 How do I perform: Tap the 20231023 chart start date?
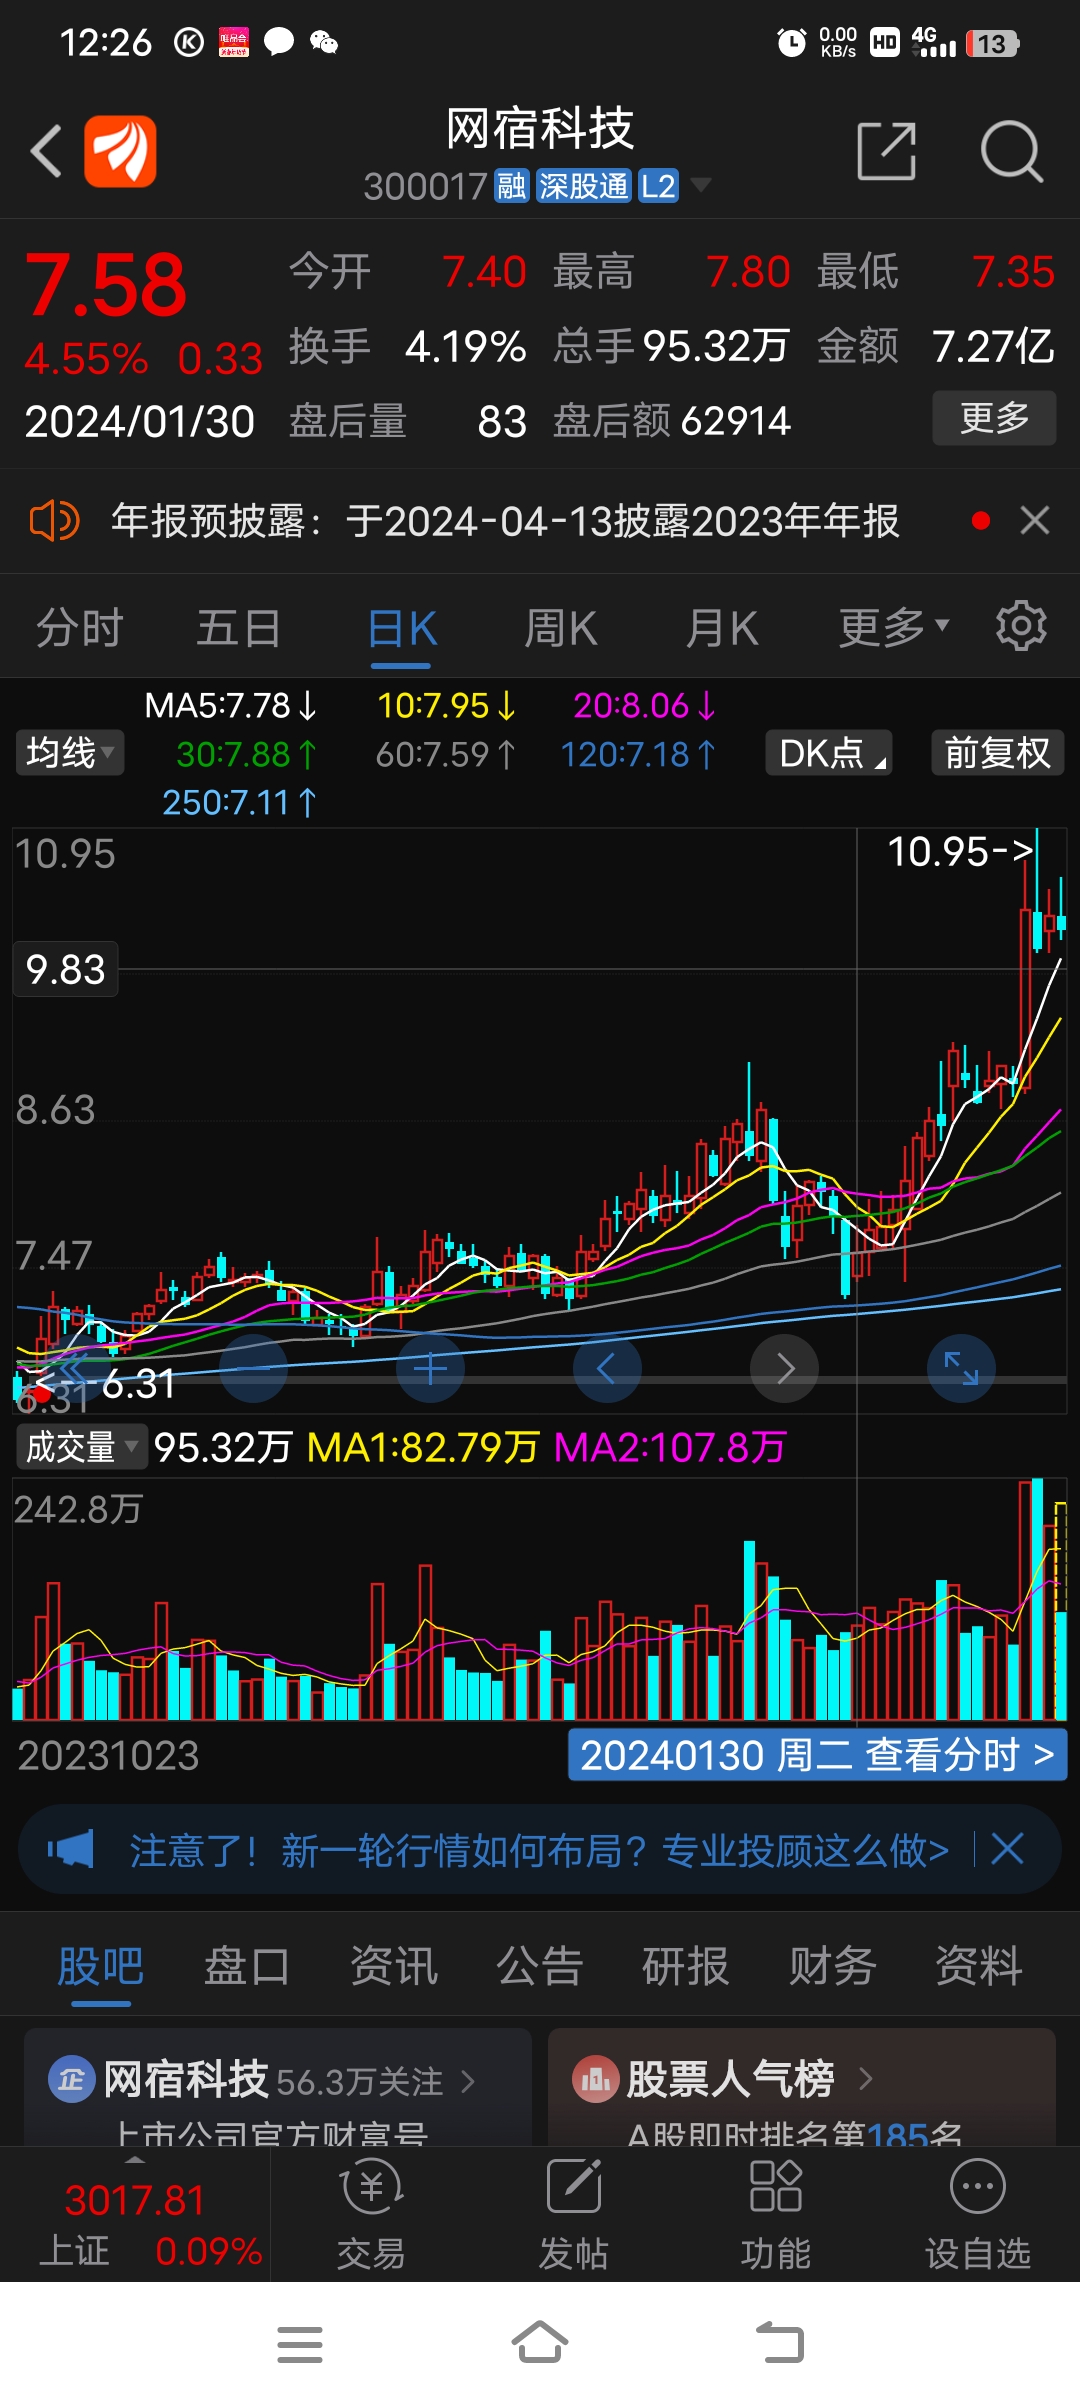[x=108, y=1756]
